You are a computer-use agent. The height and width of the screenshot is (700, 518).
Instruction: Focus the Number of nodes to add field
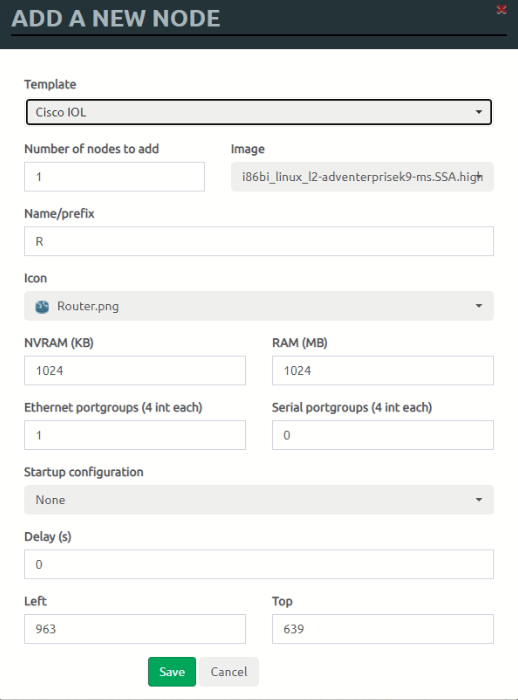114,177
